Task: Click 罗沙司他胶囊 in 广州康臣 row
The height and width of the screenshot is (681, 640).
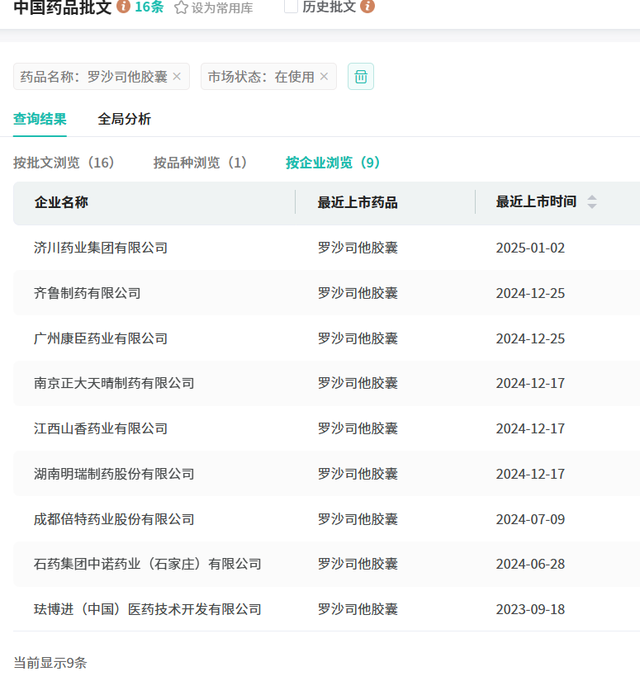Action: click(357, 338)
